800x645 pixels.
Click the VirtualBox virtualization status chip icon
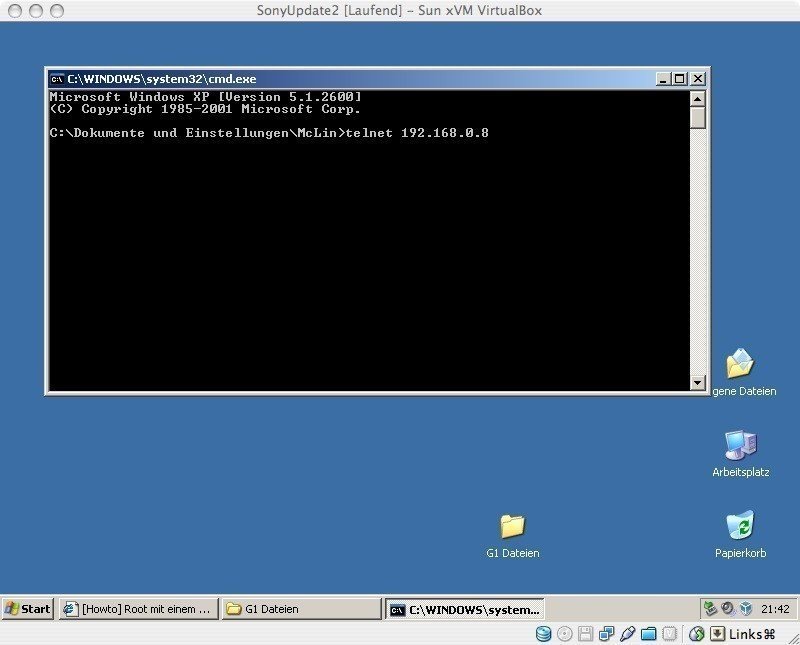669,634
